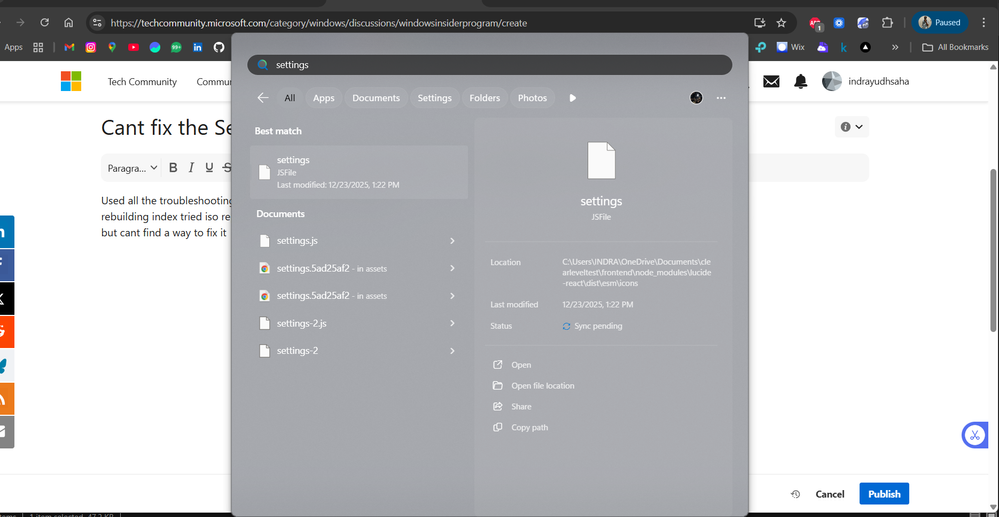Select the Photos filter tab
The height and width of the screenshot is (517, 999).
point(533,98)
